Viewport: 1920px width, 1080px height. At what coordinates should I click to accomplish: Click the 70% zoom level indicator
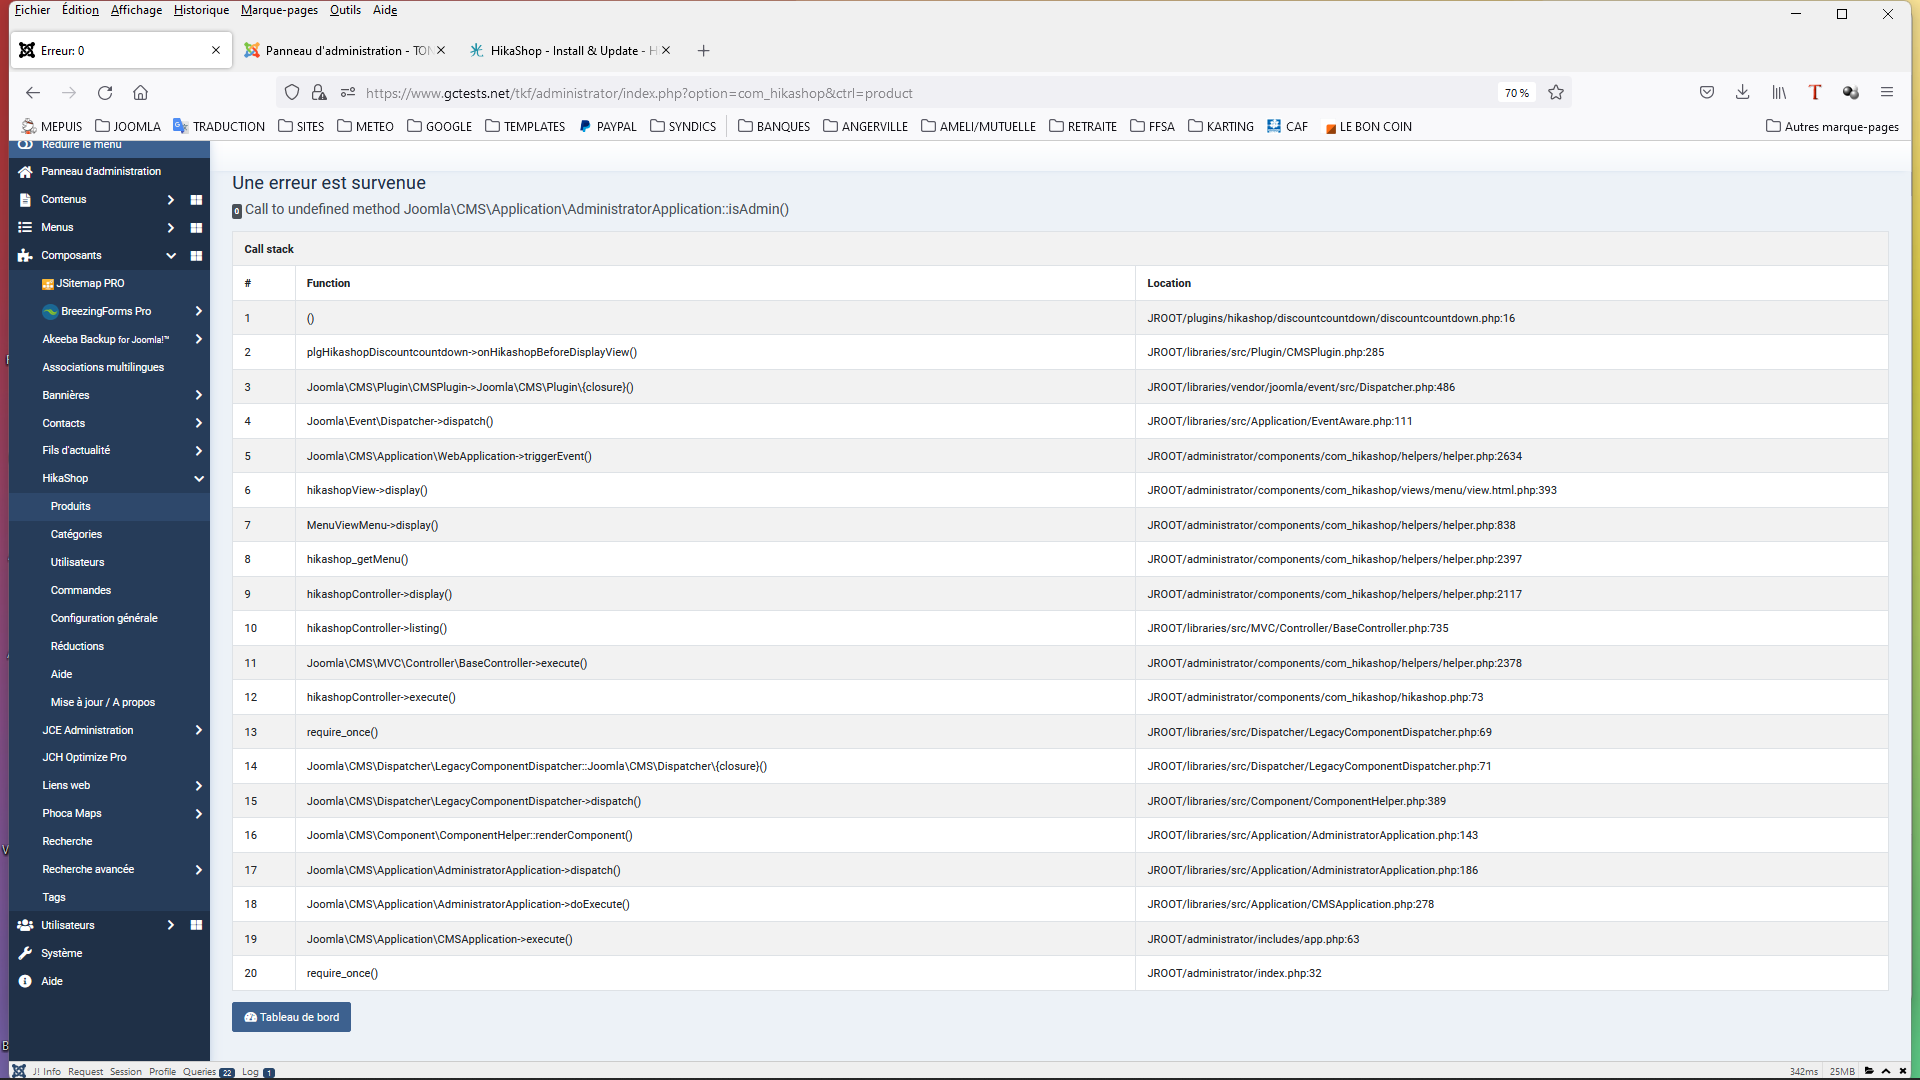click(x=1516, y=93)
